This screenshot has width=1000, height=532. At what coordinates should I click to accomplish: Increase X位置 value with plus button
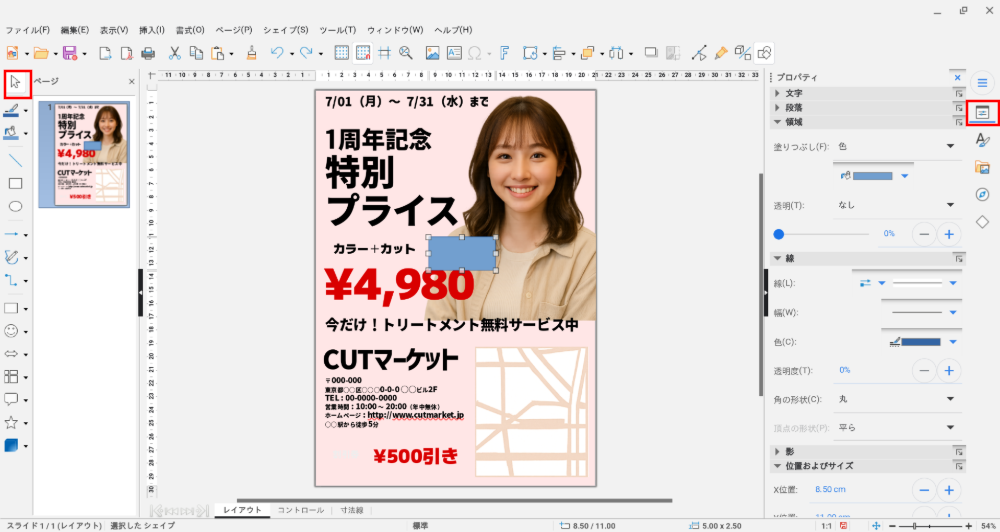click(x=949, y=490)
